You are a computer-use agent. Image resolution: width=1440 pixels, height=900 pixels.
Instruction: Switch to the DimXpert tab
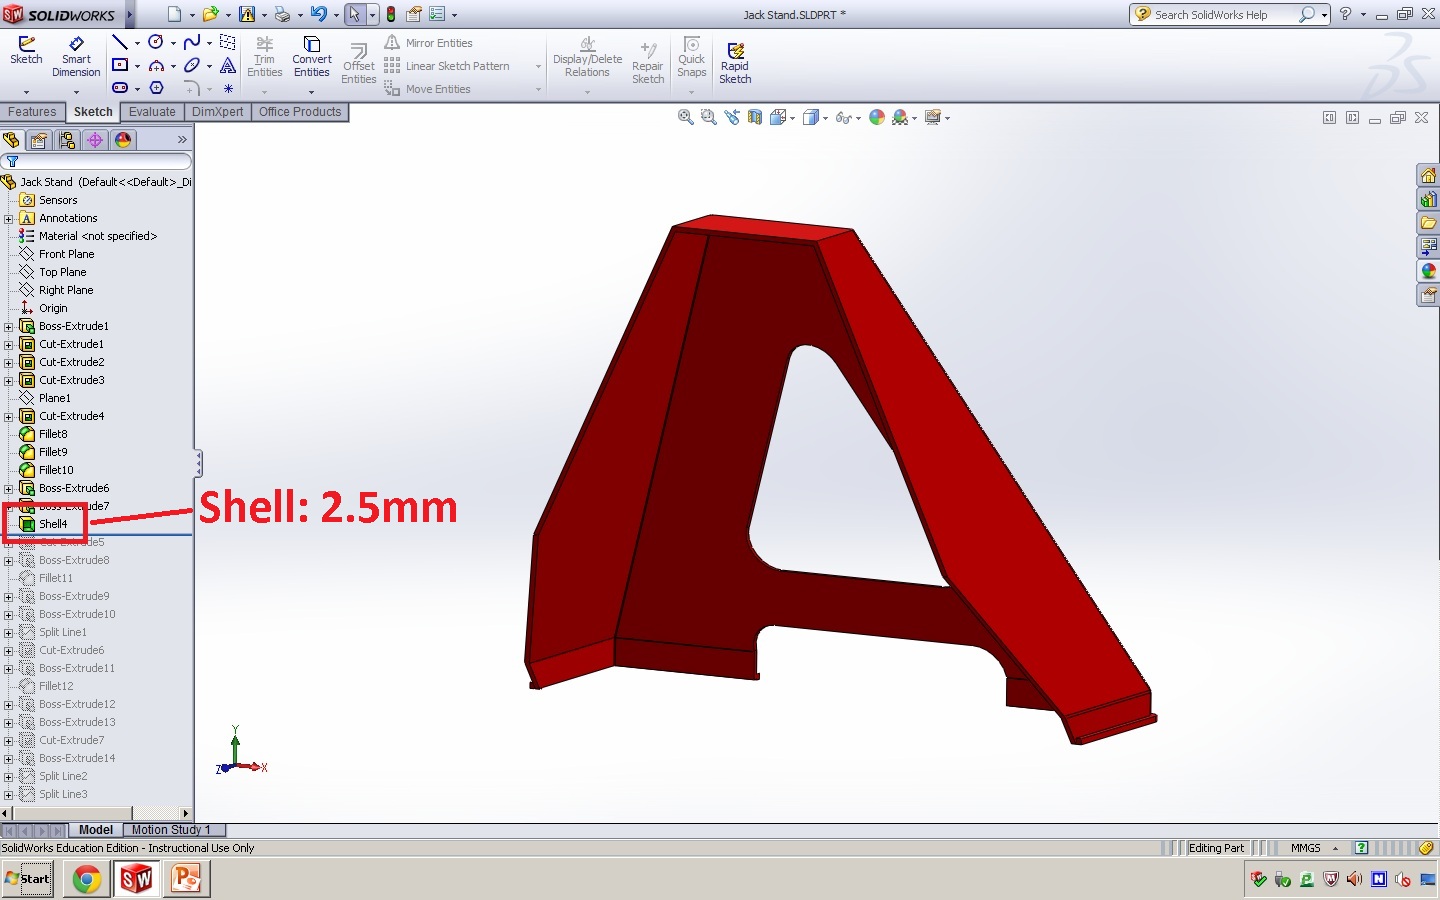click(217, 112)
